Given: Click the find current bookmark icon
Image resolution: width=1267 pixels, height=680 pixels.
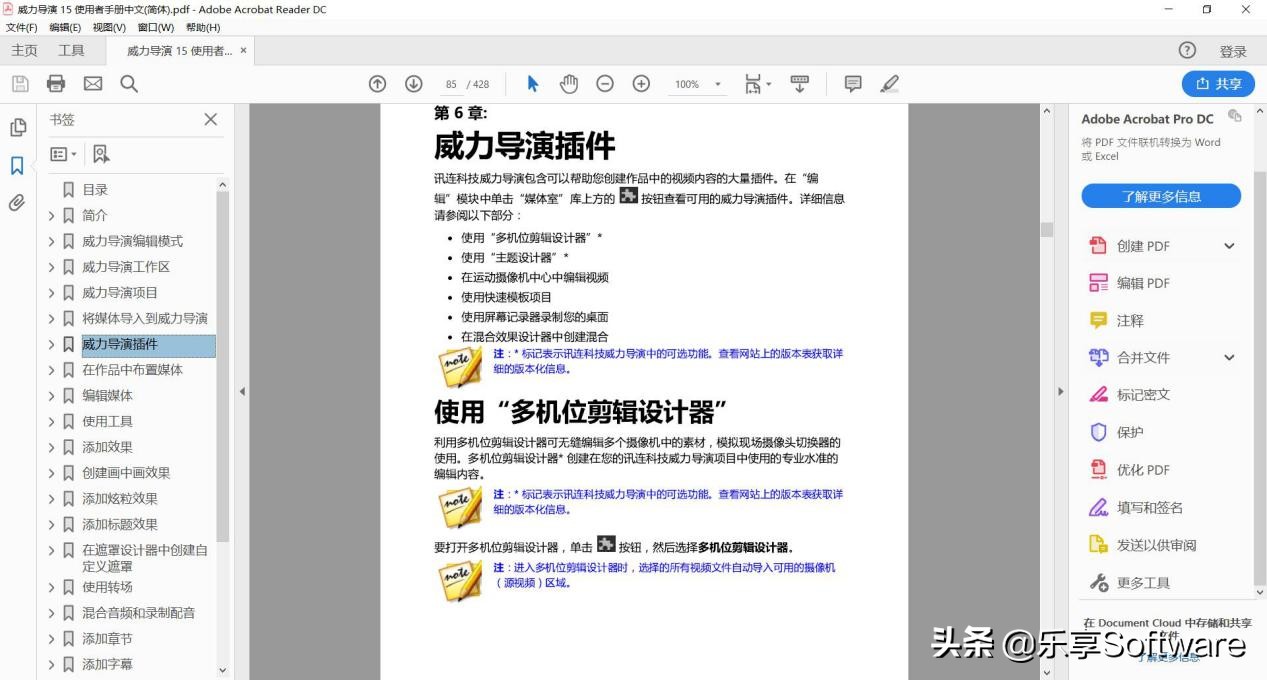Looking at the screenshot, I should tap(101, 154).
